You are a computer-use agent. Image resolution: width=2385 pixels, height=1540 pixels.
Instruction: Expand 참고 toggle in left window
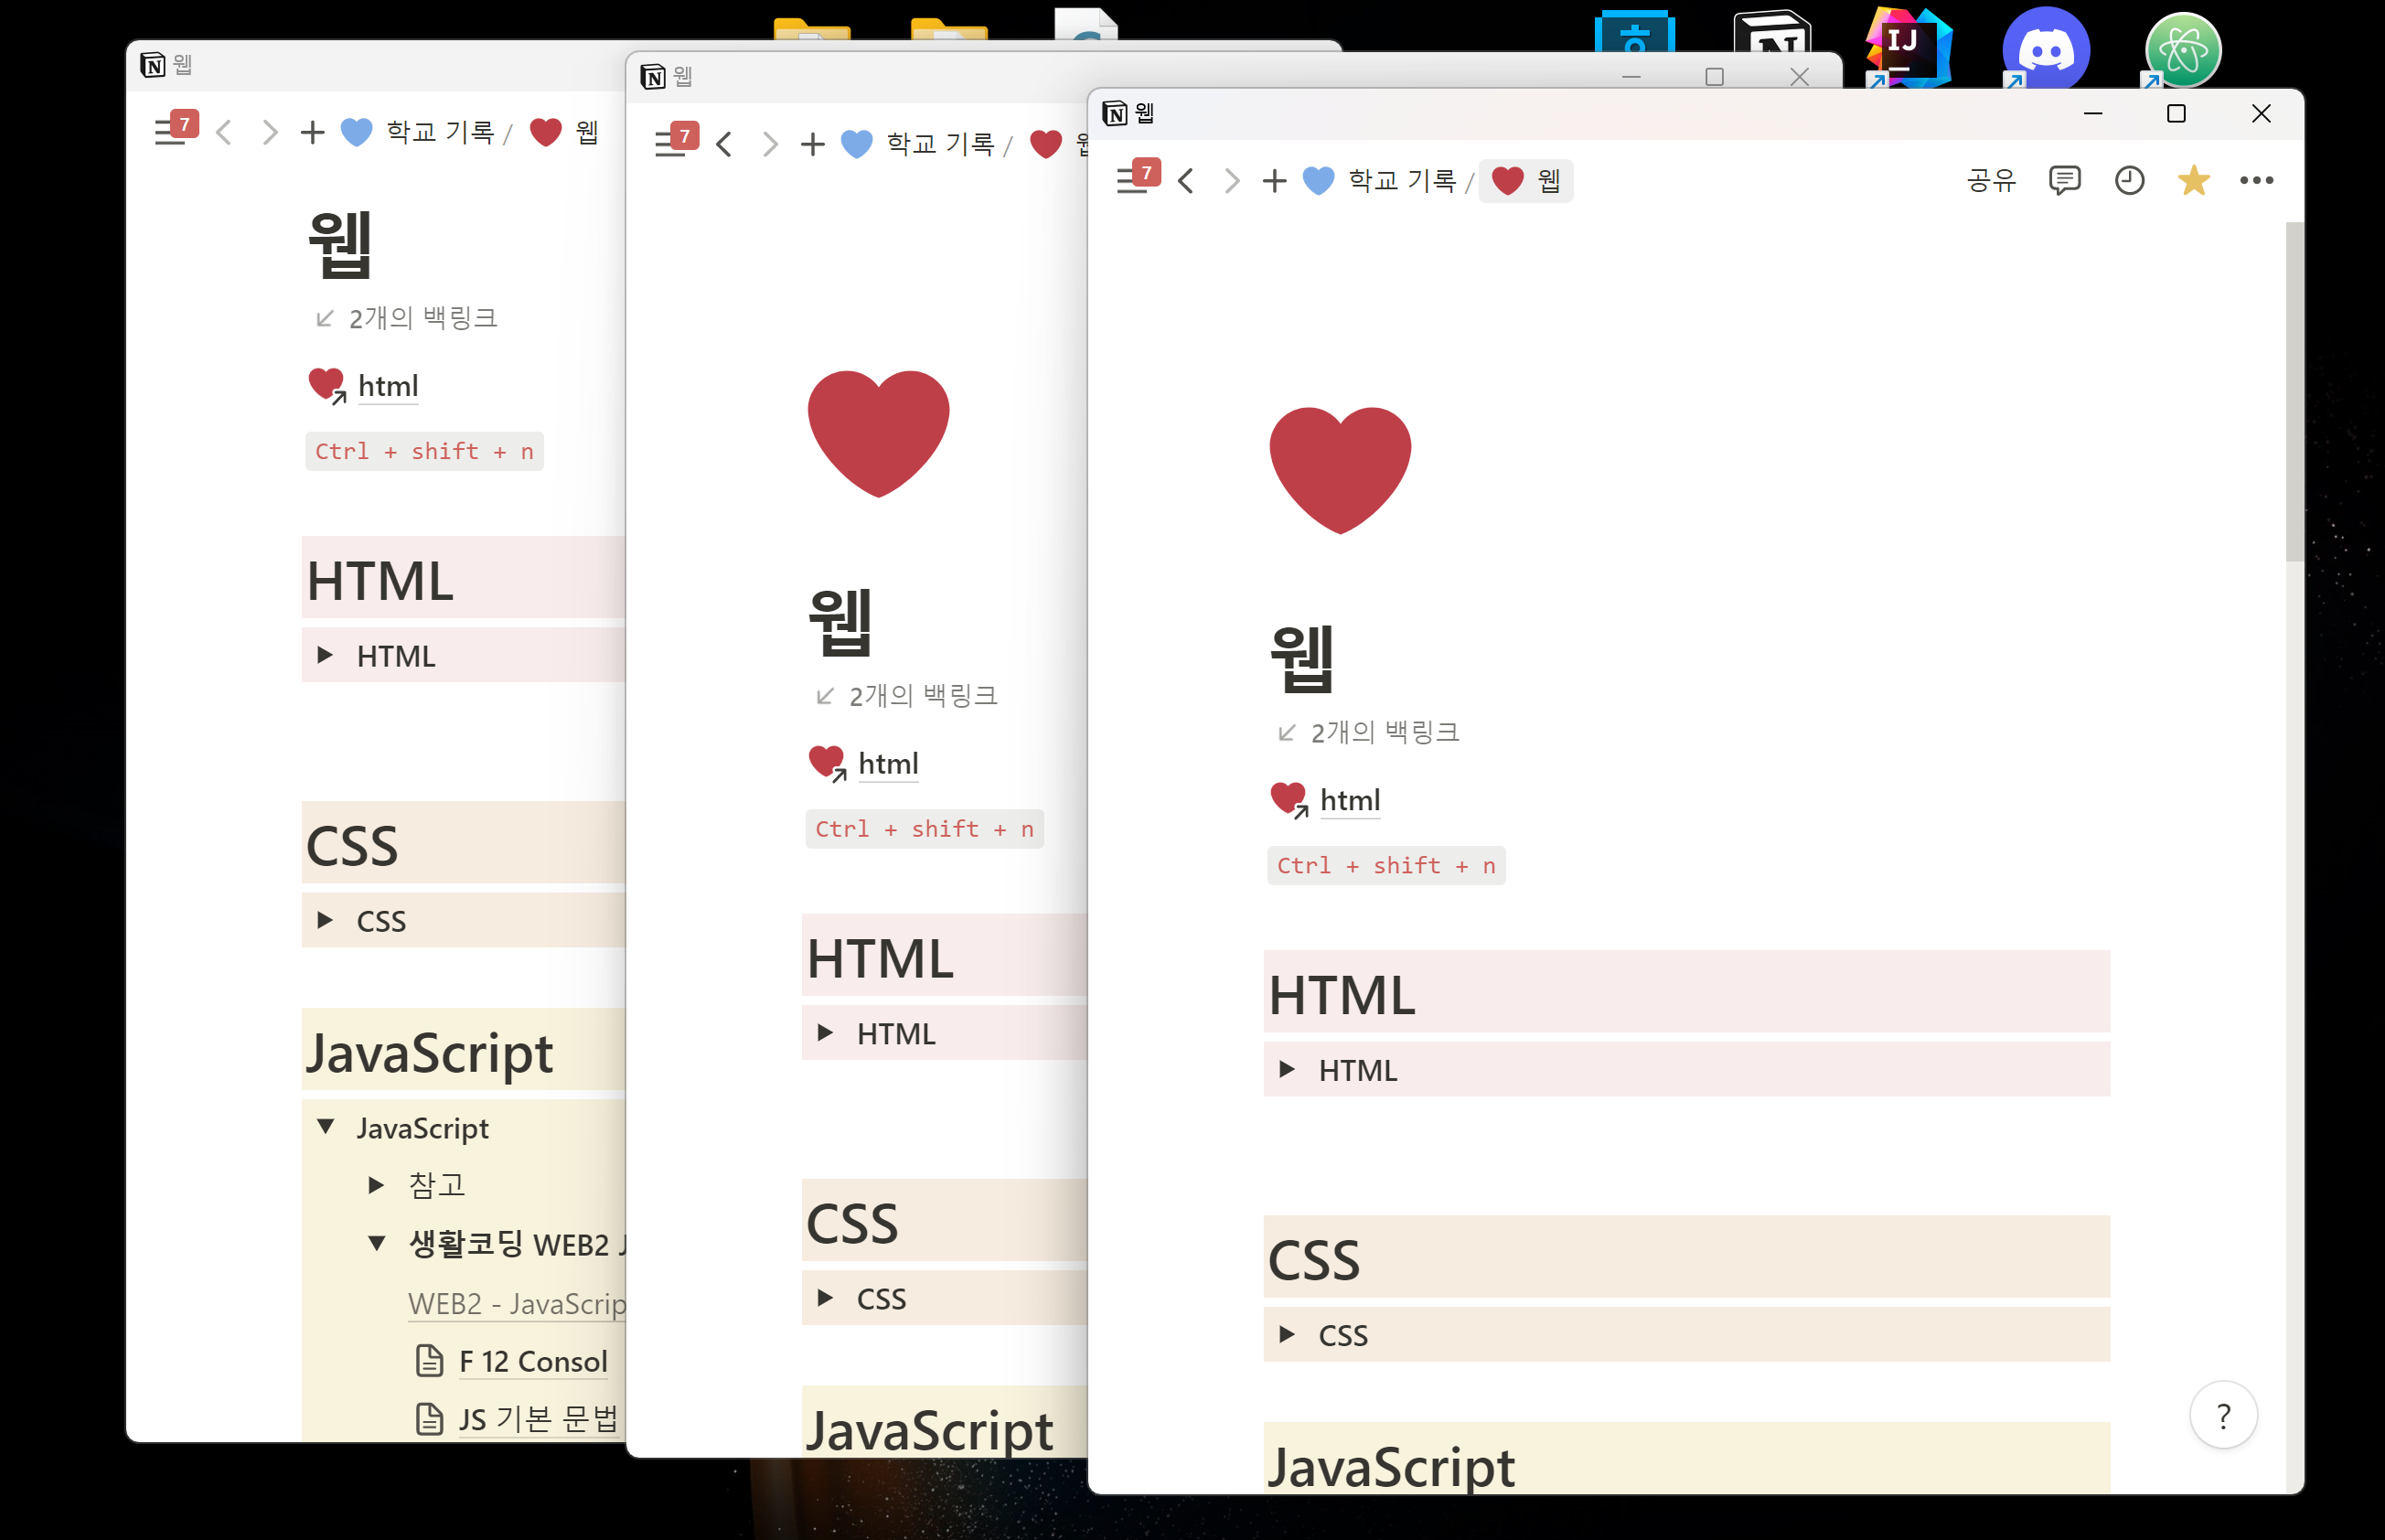pos(376,1186)
